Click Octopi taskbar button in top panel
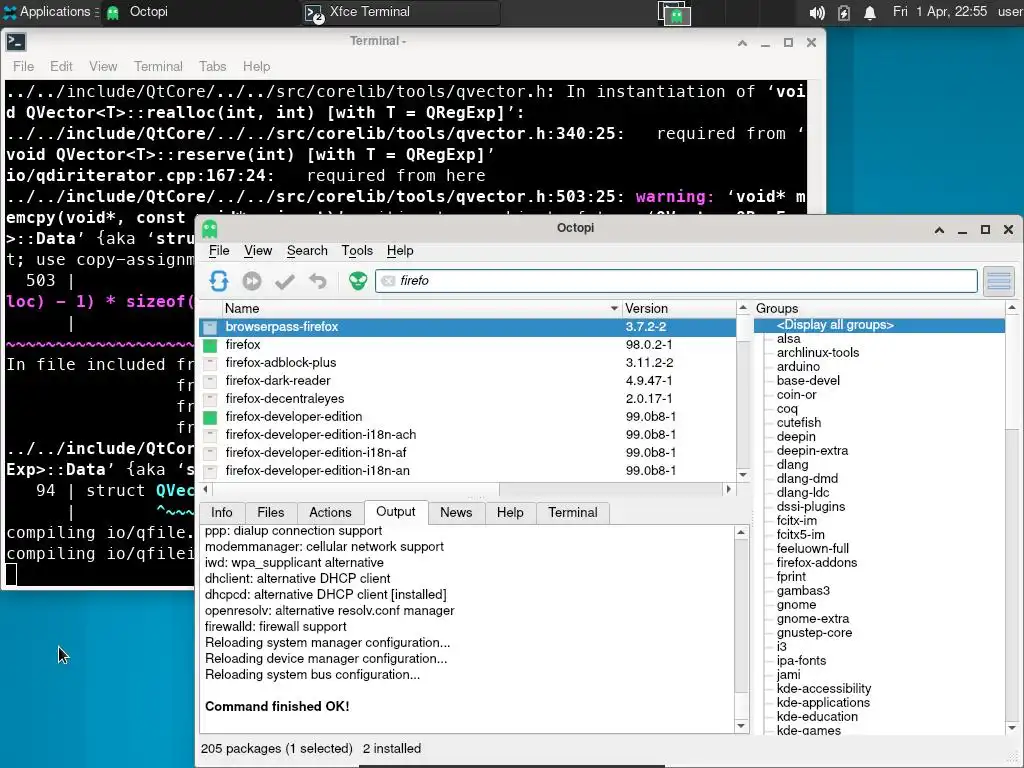This screenshot has width=1024, height=768. pyautogui.click(x=199, y=12)
